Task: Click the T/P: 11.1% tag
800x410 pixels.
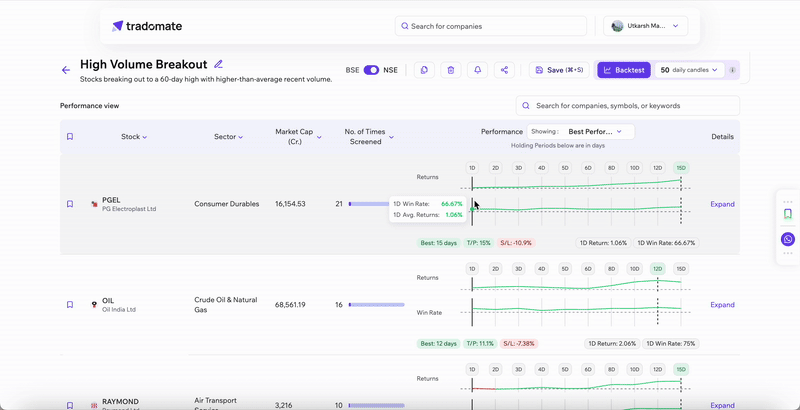Action: pos(480,344)
